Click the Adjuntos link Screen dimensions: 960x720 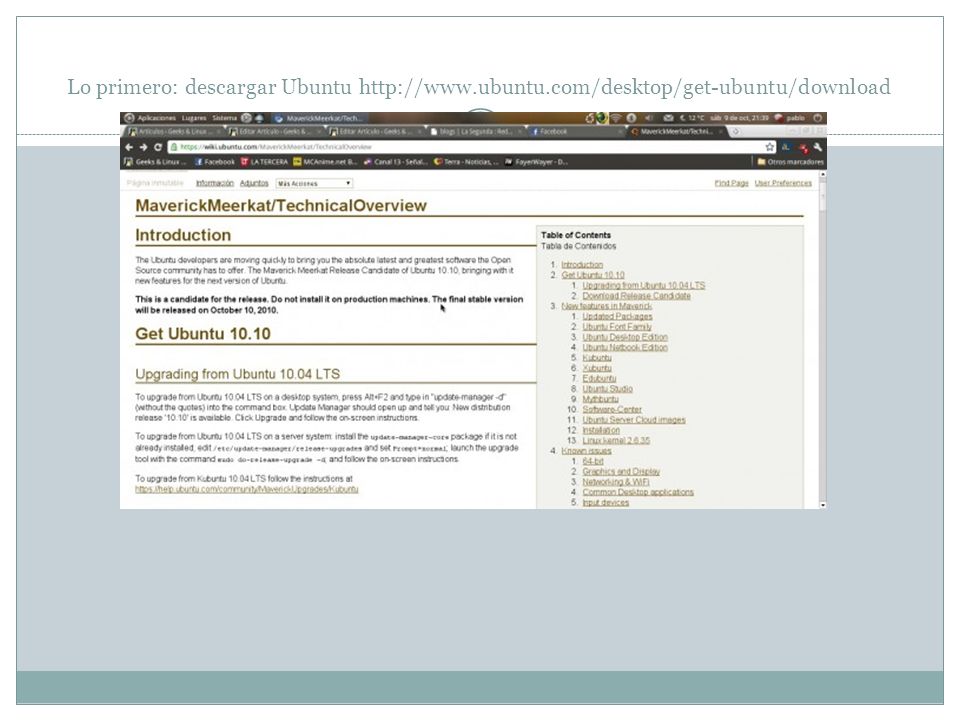[x=254, y=183]
